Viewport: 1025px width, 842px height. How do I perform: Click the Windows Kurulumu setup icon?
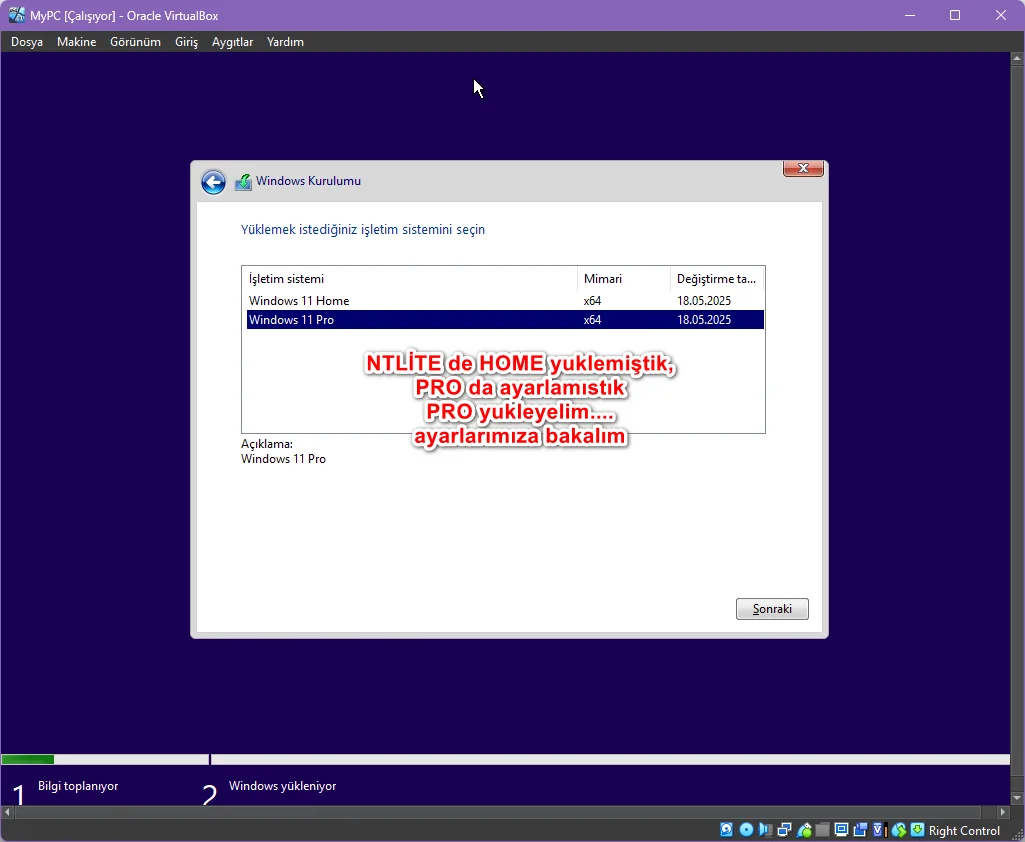[x=243, y=182]
